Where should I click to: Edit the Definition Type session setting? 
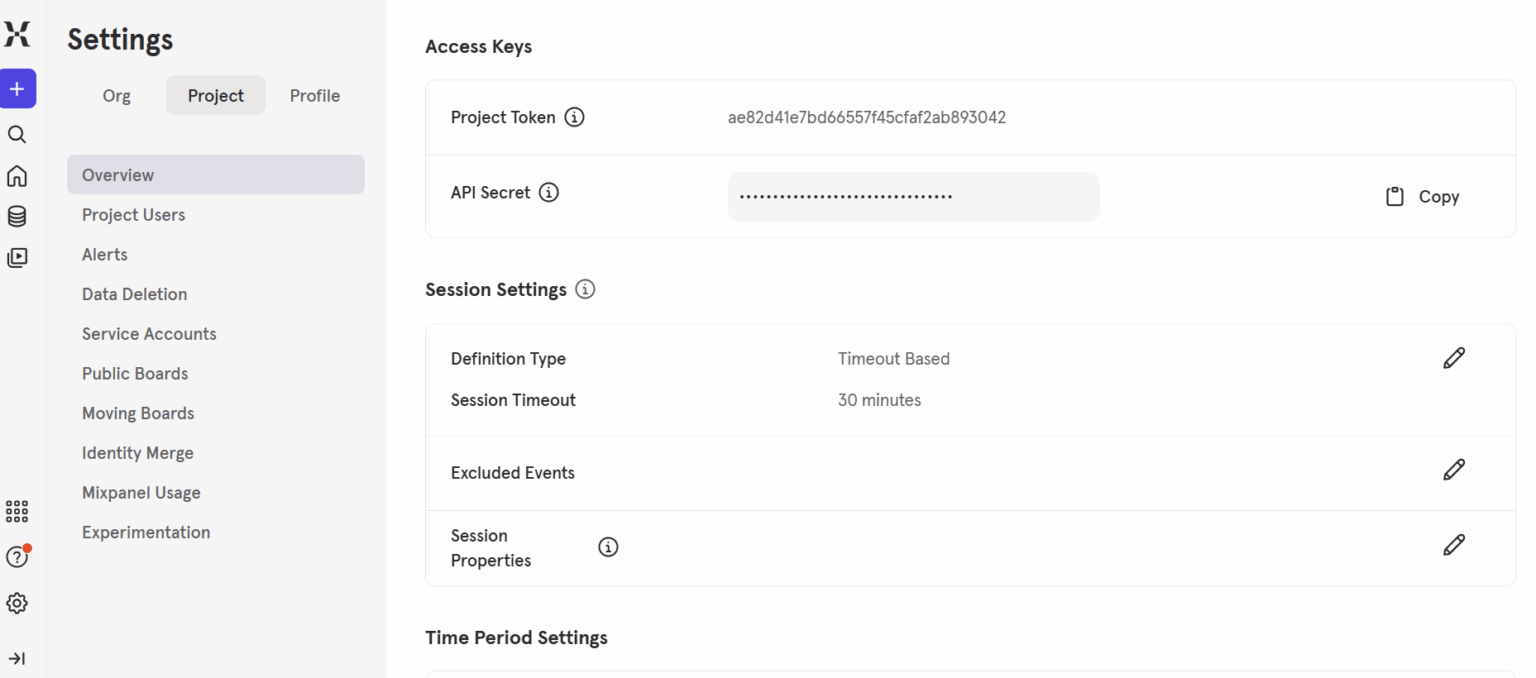click(x=1454, y=357)
